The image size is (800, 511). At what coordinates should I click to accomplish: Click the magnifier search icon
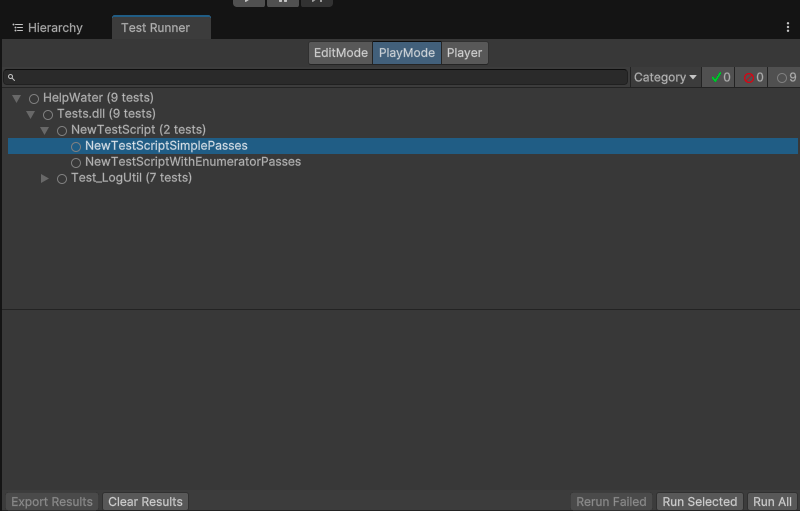pos(11,78)
